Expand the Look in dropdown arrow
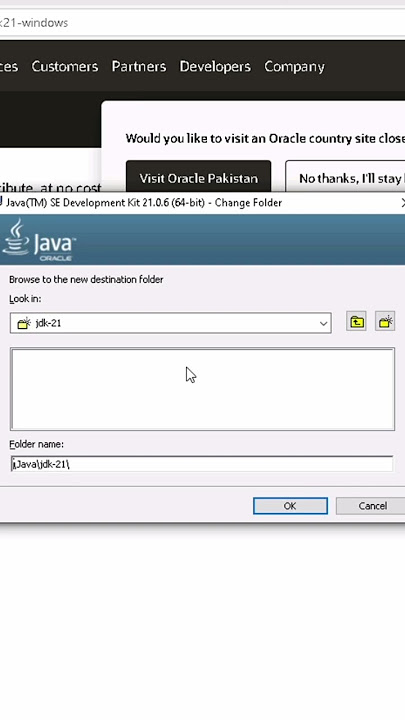 (x=323, y=323)
